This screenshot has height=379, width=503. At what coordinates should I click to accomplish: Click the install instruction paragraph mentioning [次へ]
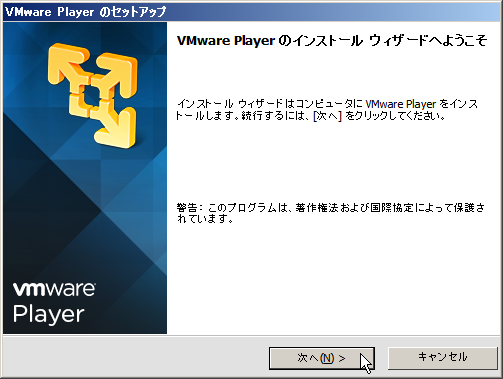pos(327,110)
